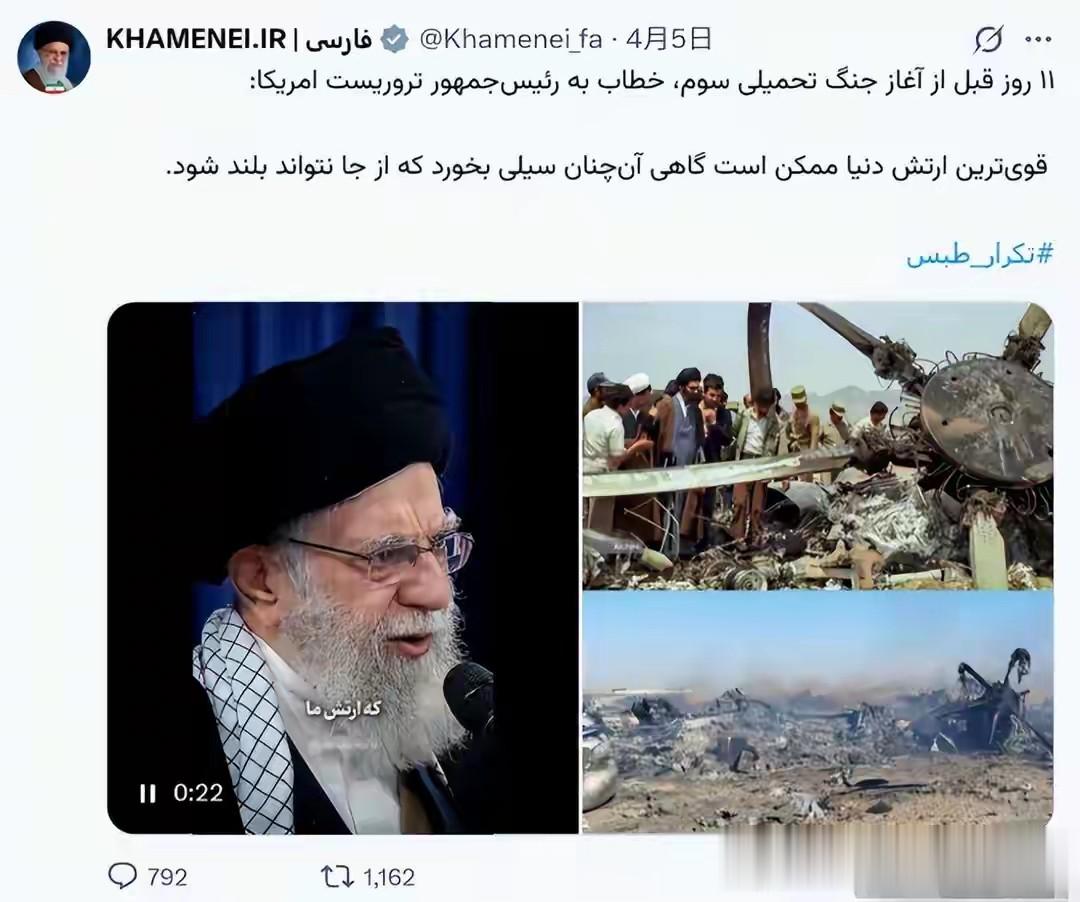1080x902 pixels.
Task: Open the video of the cleric speaking
Action: click(343, 568)
